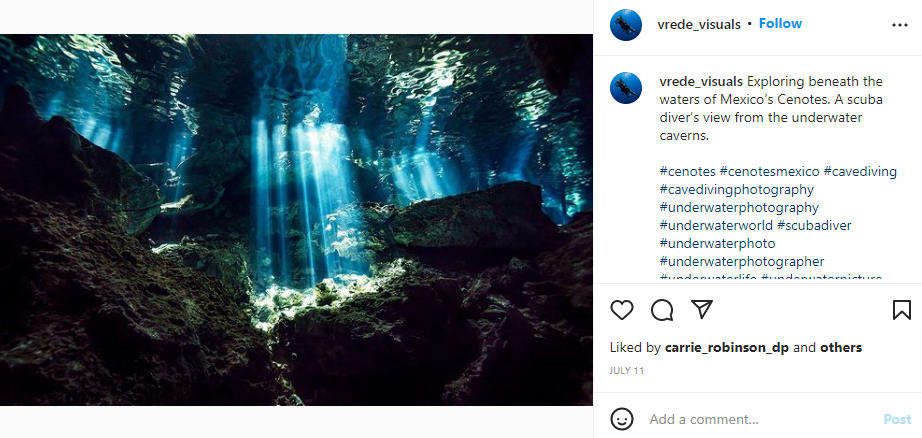
Task: Click the vrede_visuals avatar in the header
Action: point(626,24)
